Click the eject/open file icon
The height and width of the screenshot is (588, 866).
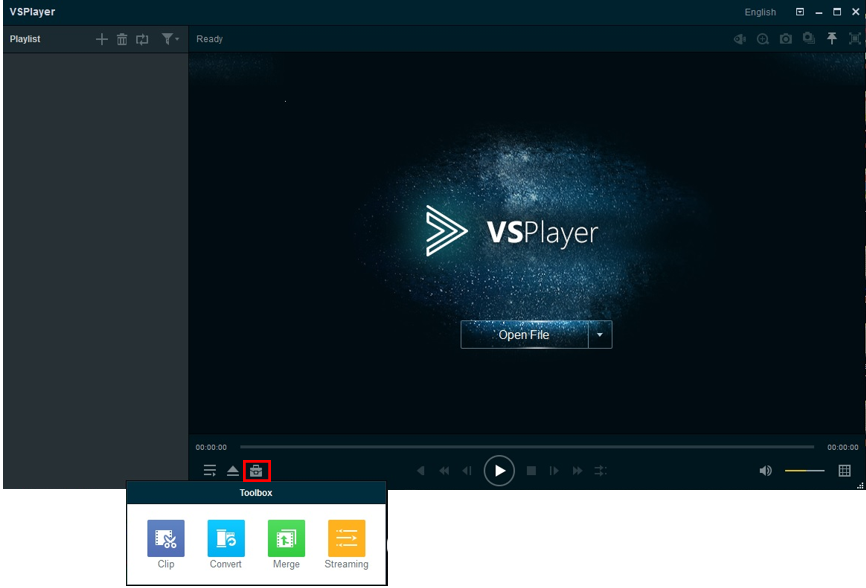(x=233, y=471)
